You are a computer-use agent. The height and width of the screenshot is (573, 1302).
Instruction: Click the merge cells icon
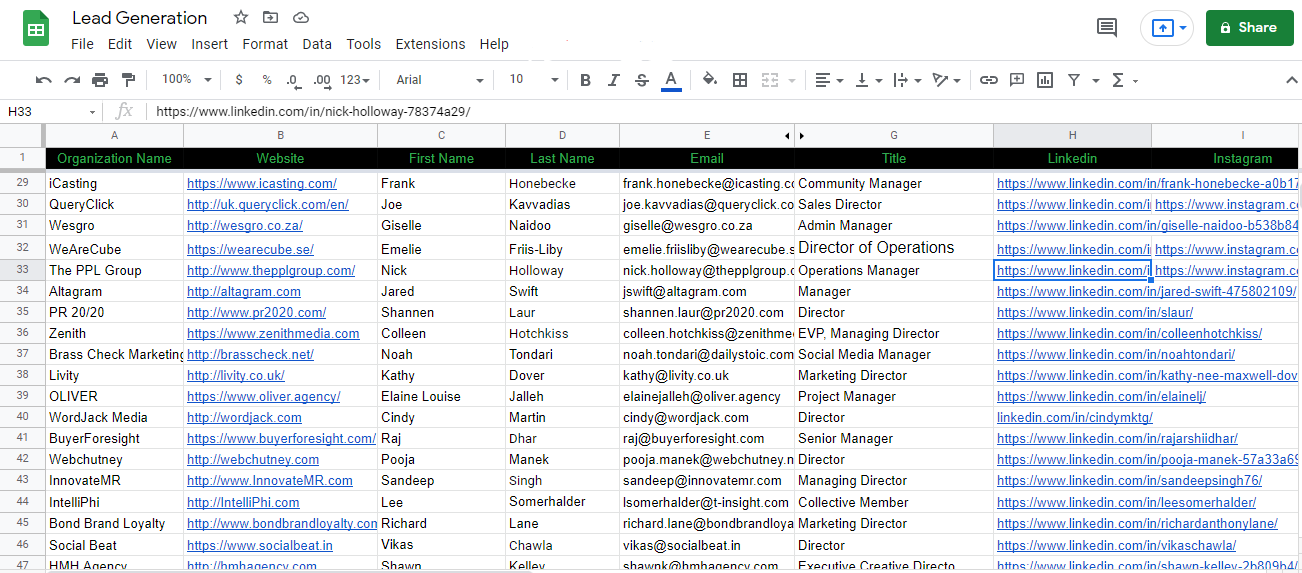tap(770, 80)
